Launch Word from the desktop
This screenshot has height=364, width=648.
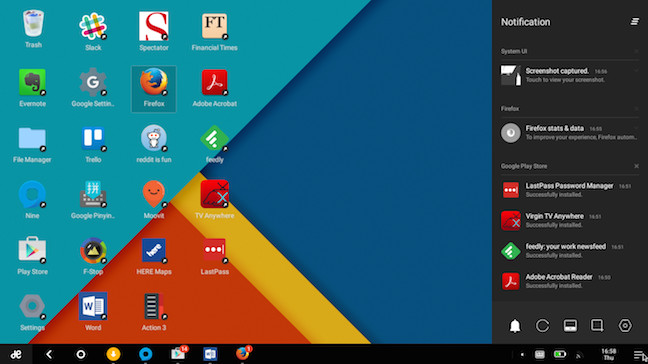[93, 306]
